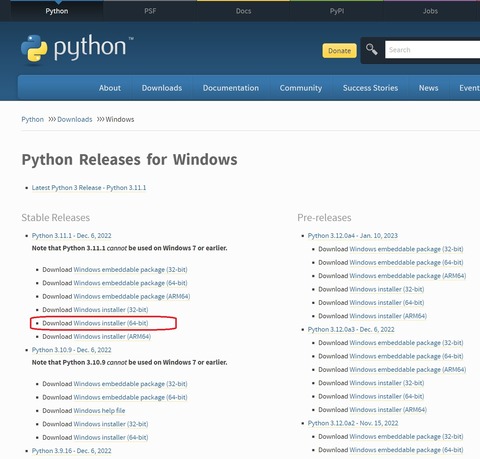Open the Success Stories menu
This screenshot has width=480, height=459.
(x=370, y=88)
